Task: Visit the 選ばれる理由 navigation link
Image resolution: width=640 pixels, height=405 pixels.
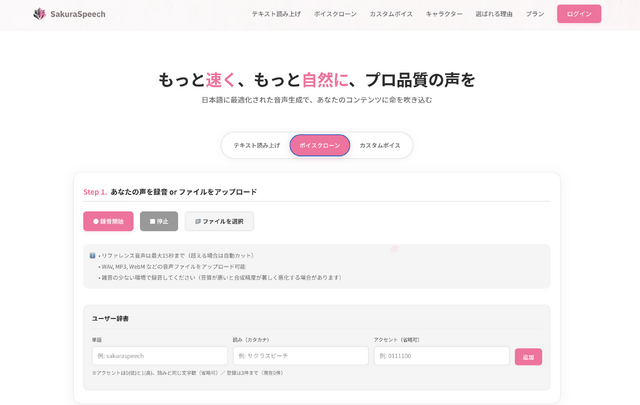Action: [x=494, y=14]
